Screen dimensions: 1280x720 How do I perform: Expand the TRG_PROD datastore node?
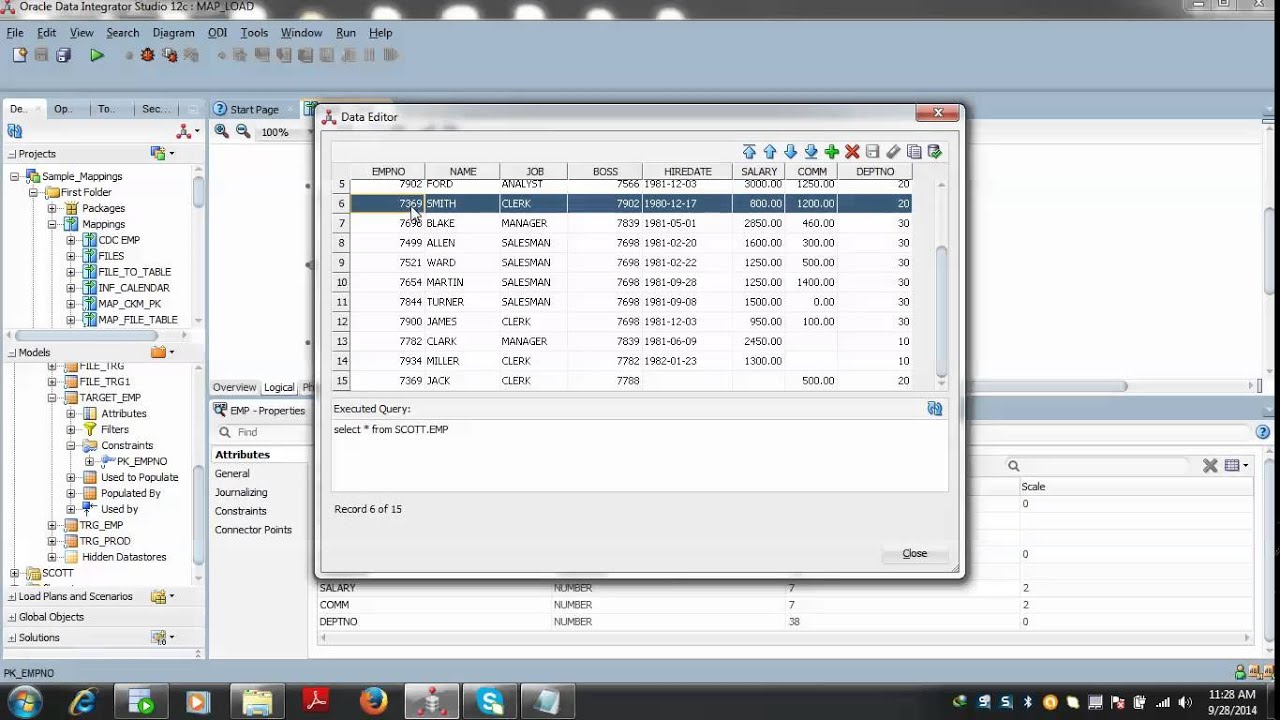[52, 541]
